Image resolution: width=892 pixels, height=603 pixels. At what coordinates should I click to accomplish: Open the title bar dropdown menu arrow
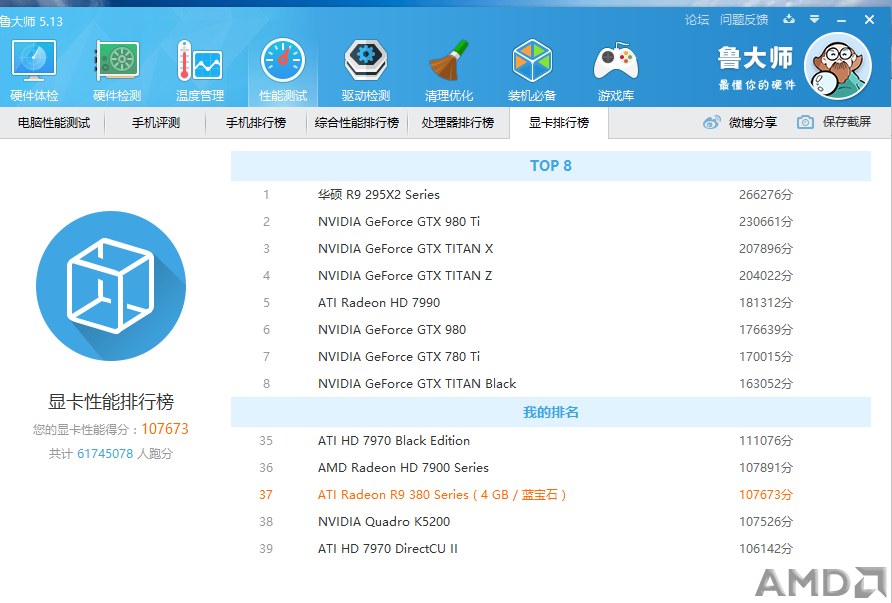coord(815,19)
